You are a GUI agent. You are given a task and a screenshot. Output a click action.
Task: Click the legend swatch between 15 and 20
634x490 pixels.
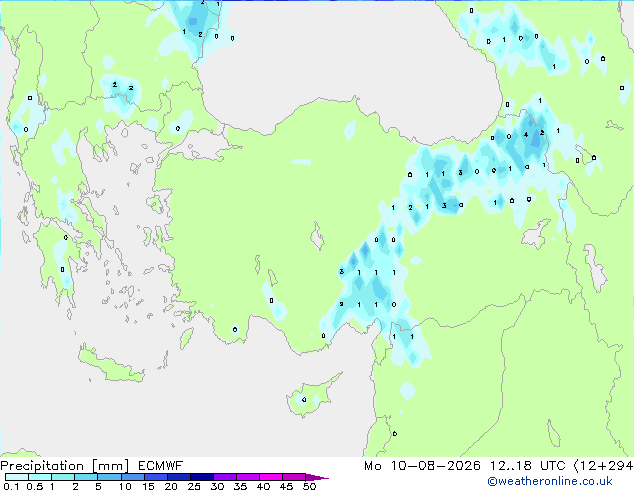[x=155, y=477]
